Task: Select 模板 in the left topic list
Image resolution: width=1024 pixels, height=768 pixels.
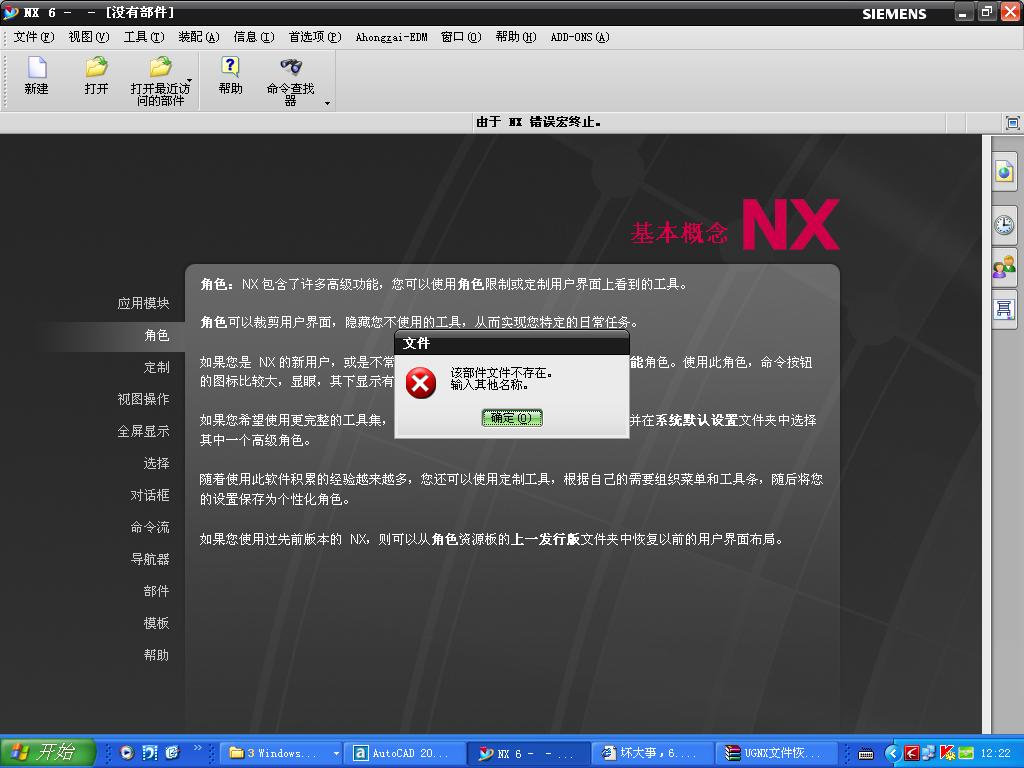Action: click(157, 623)
